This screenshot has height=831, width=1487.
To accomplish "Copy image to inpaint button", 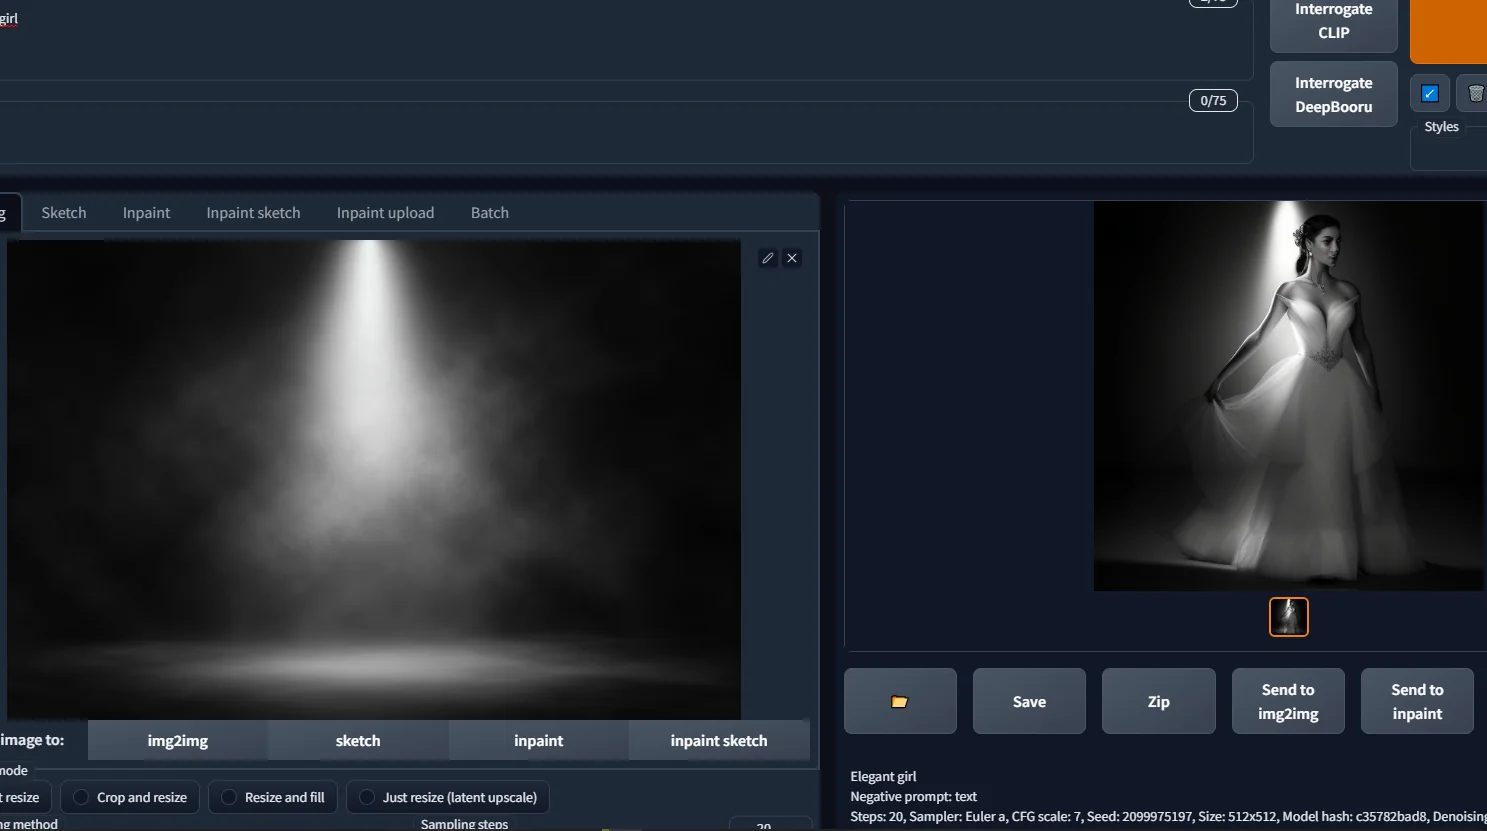I will [x=539, y=740].
